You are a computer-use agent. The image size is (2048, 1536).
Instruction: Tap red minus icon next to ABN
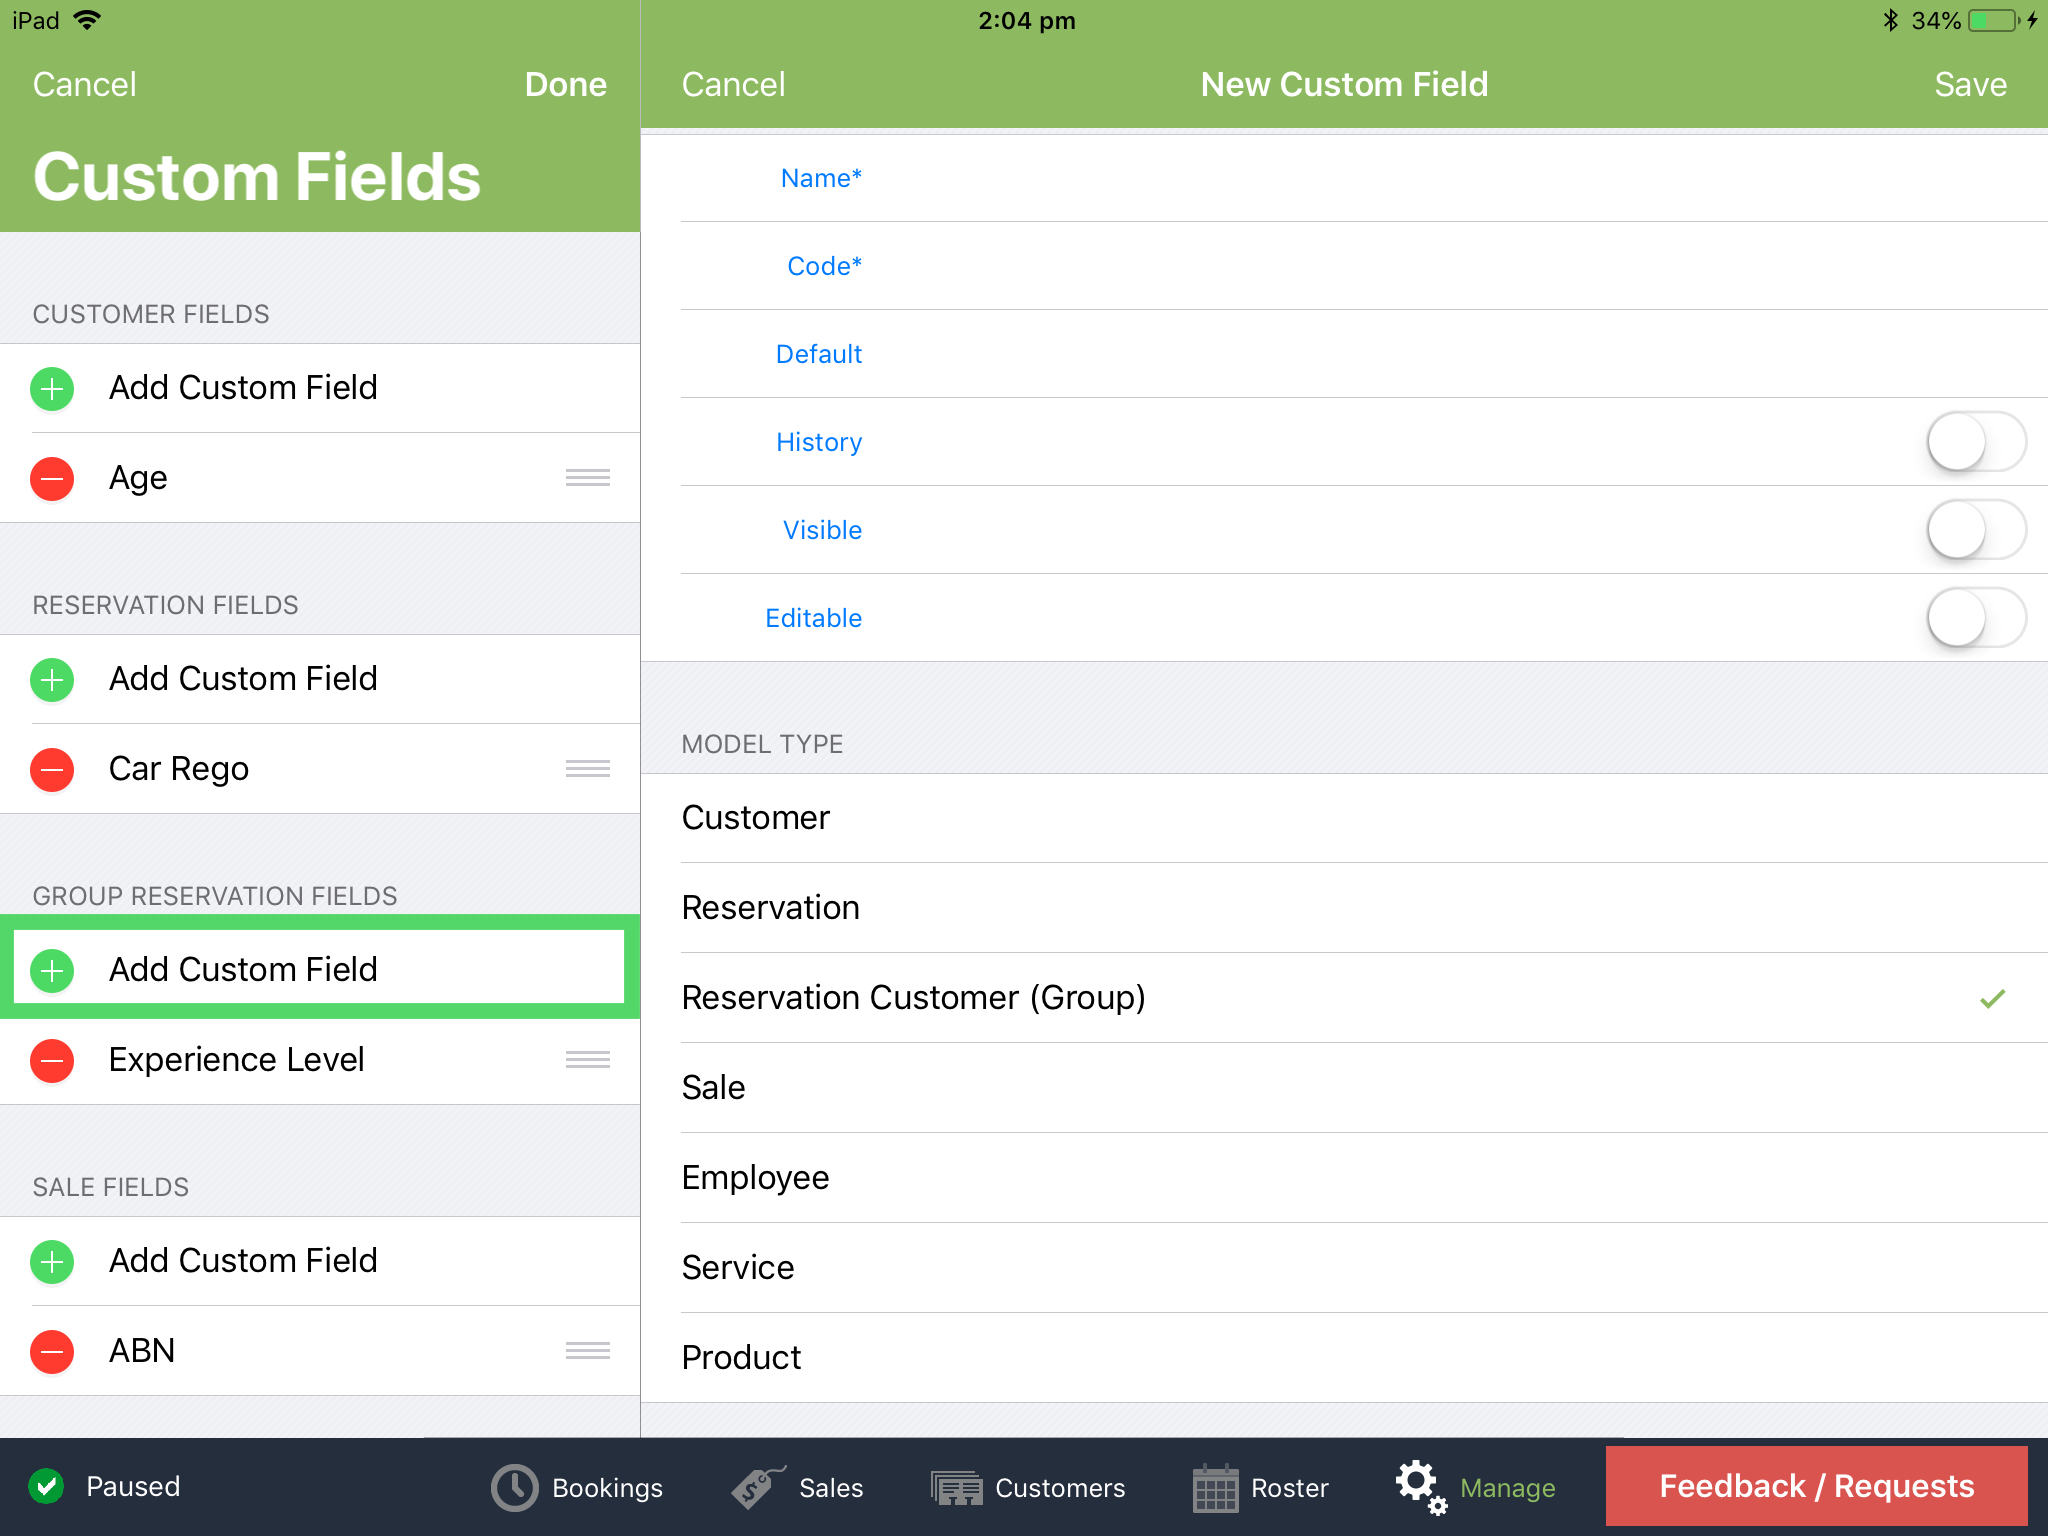pyautogui.click(x=52, y=1351)
